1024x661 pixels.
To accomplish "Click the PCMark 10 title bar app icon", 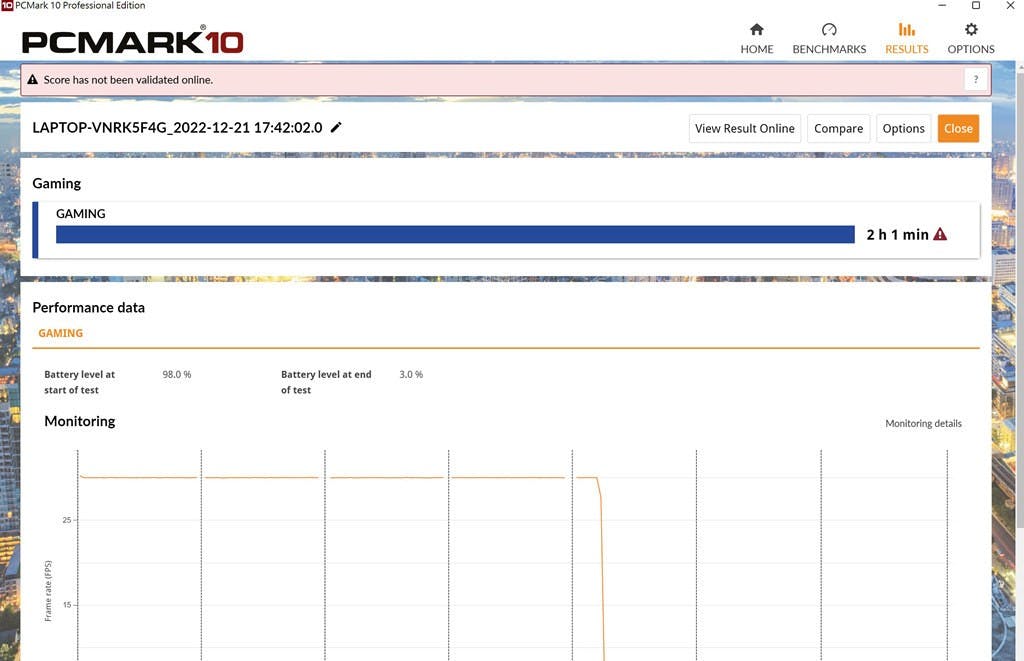I will (x=7, y=5).
